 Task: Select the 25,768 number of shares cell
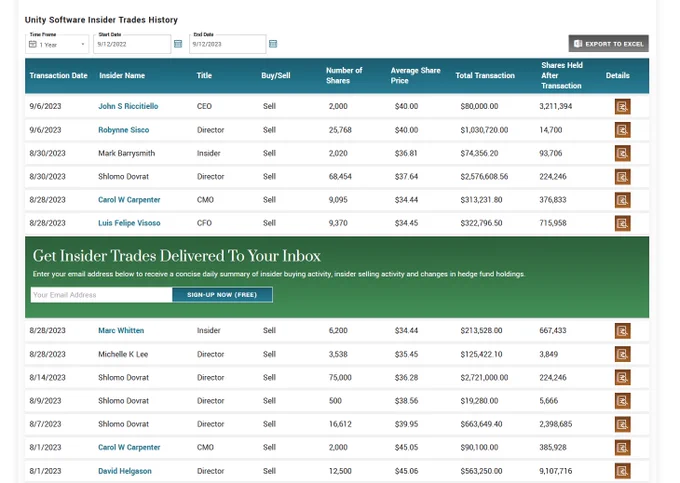tap(340, 130)
